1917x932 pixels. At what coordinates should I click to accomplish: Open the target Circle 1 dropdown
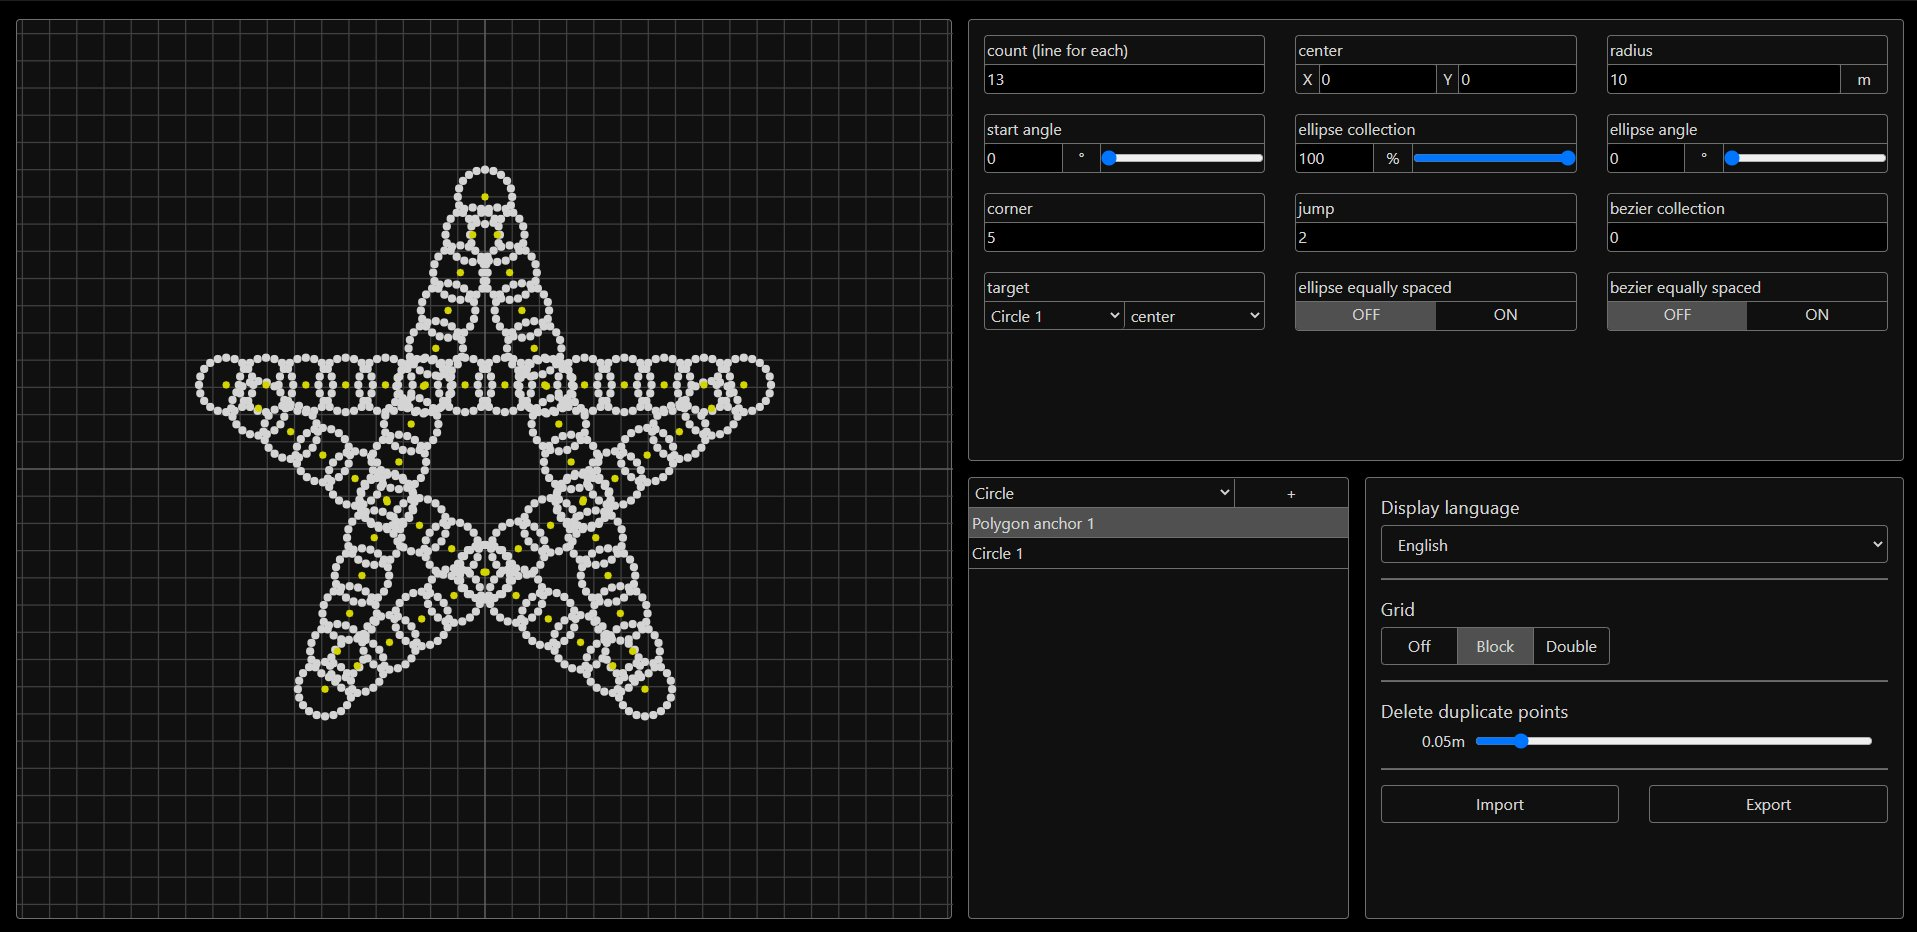[1054, 316]
